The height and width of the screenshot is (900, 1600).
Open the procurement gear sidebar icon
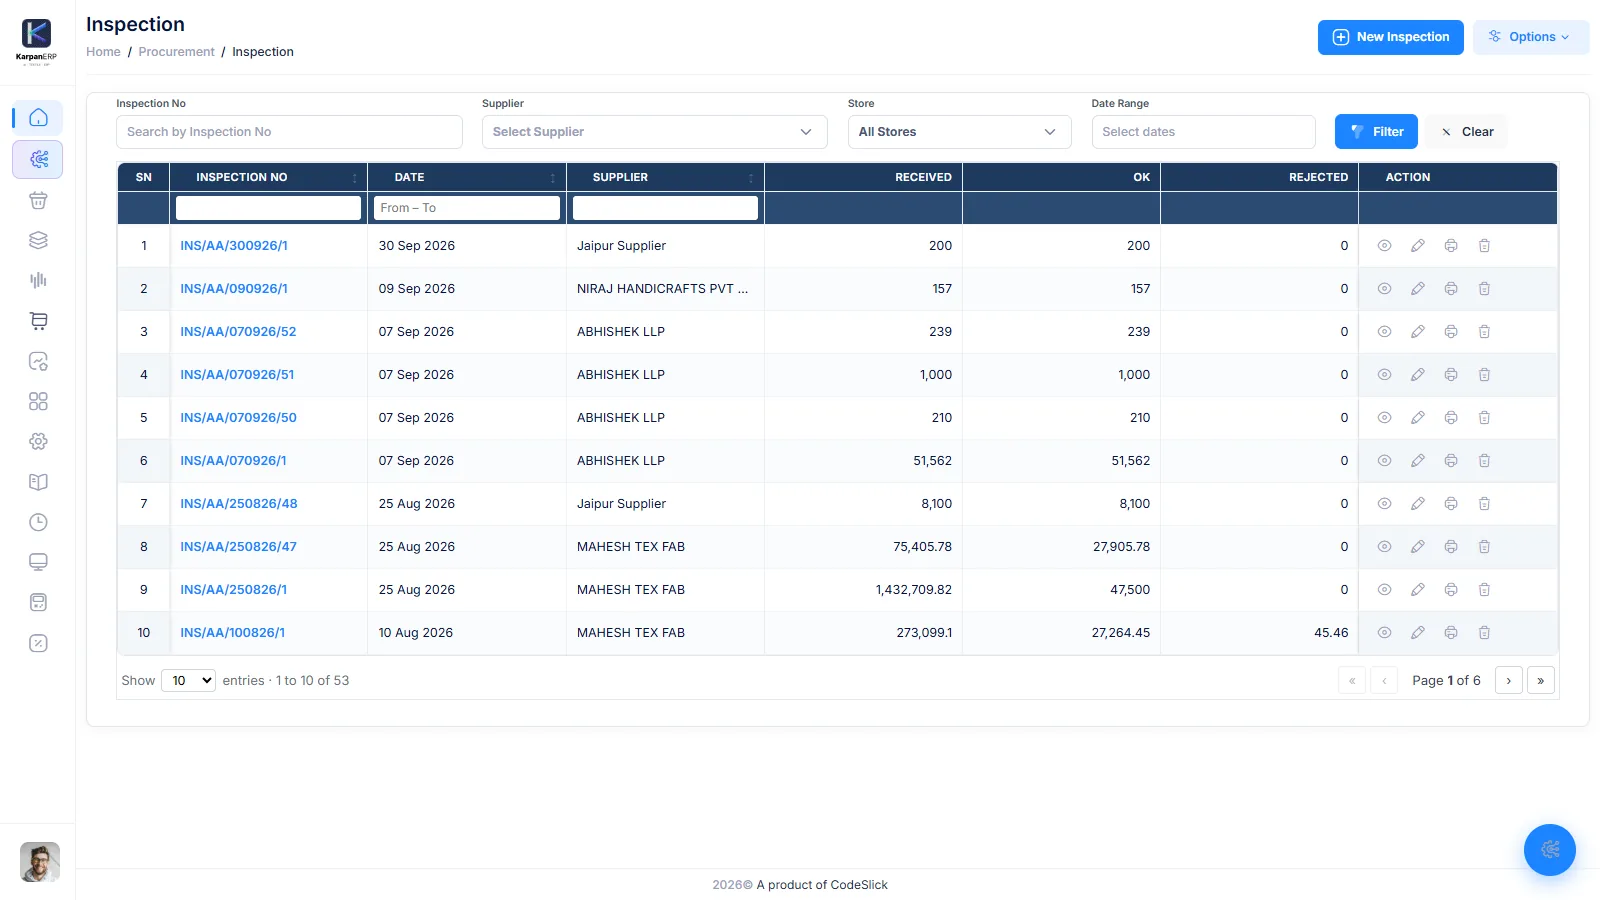[x=38, y=159]
